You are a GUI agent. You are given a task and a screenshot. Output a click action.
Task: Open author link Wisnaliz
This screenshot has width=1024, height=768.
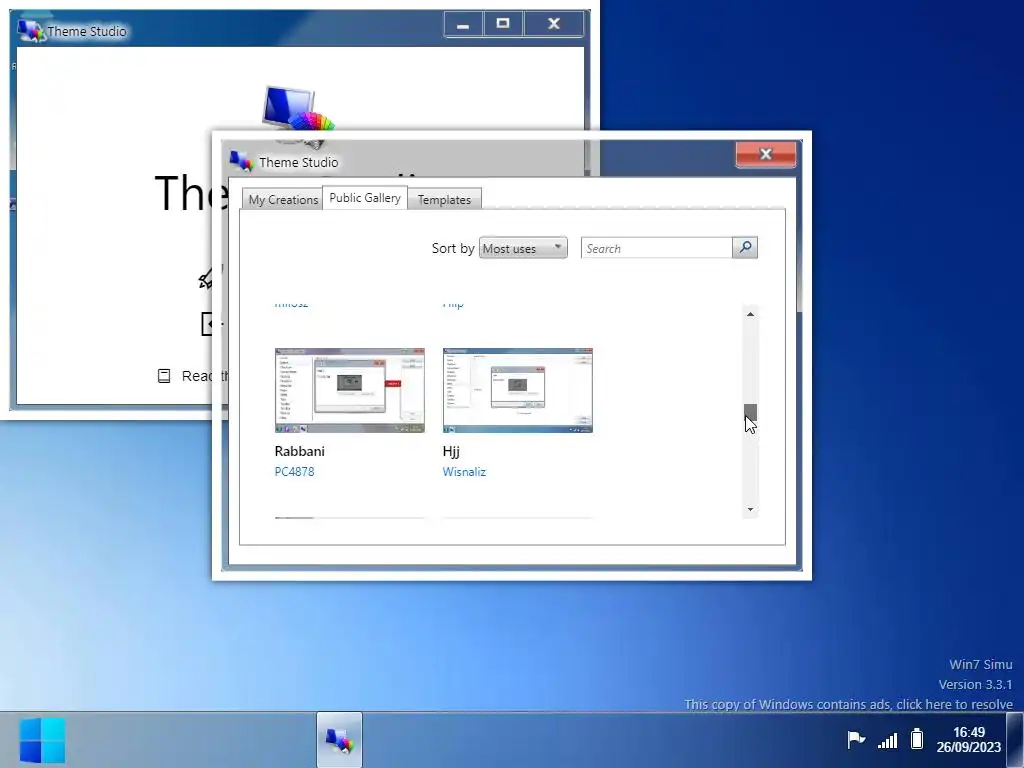464,472
